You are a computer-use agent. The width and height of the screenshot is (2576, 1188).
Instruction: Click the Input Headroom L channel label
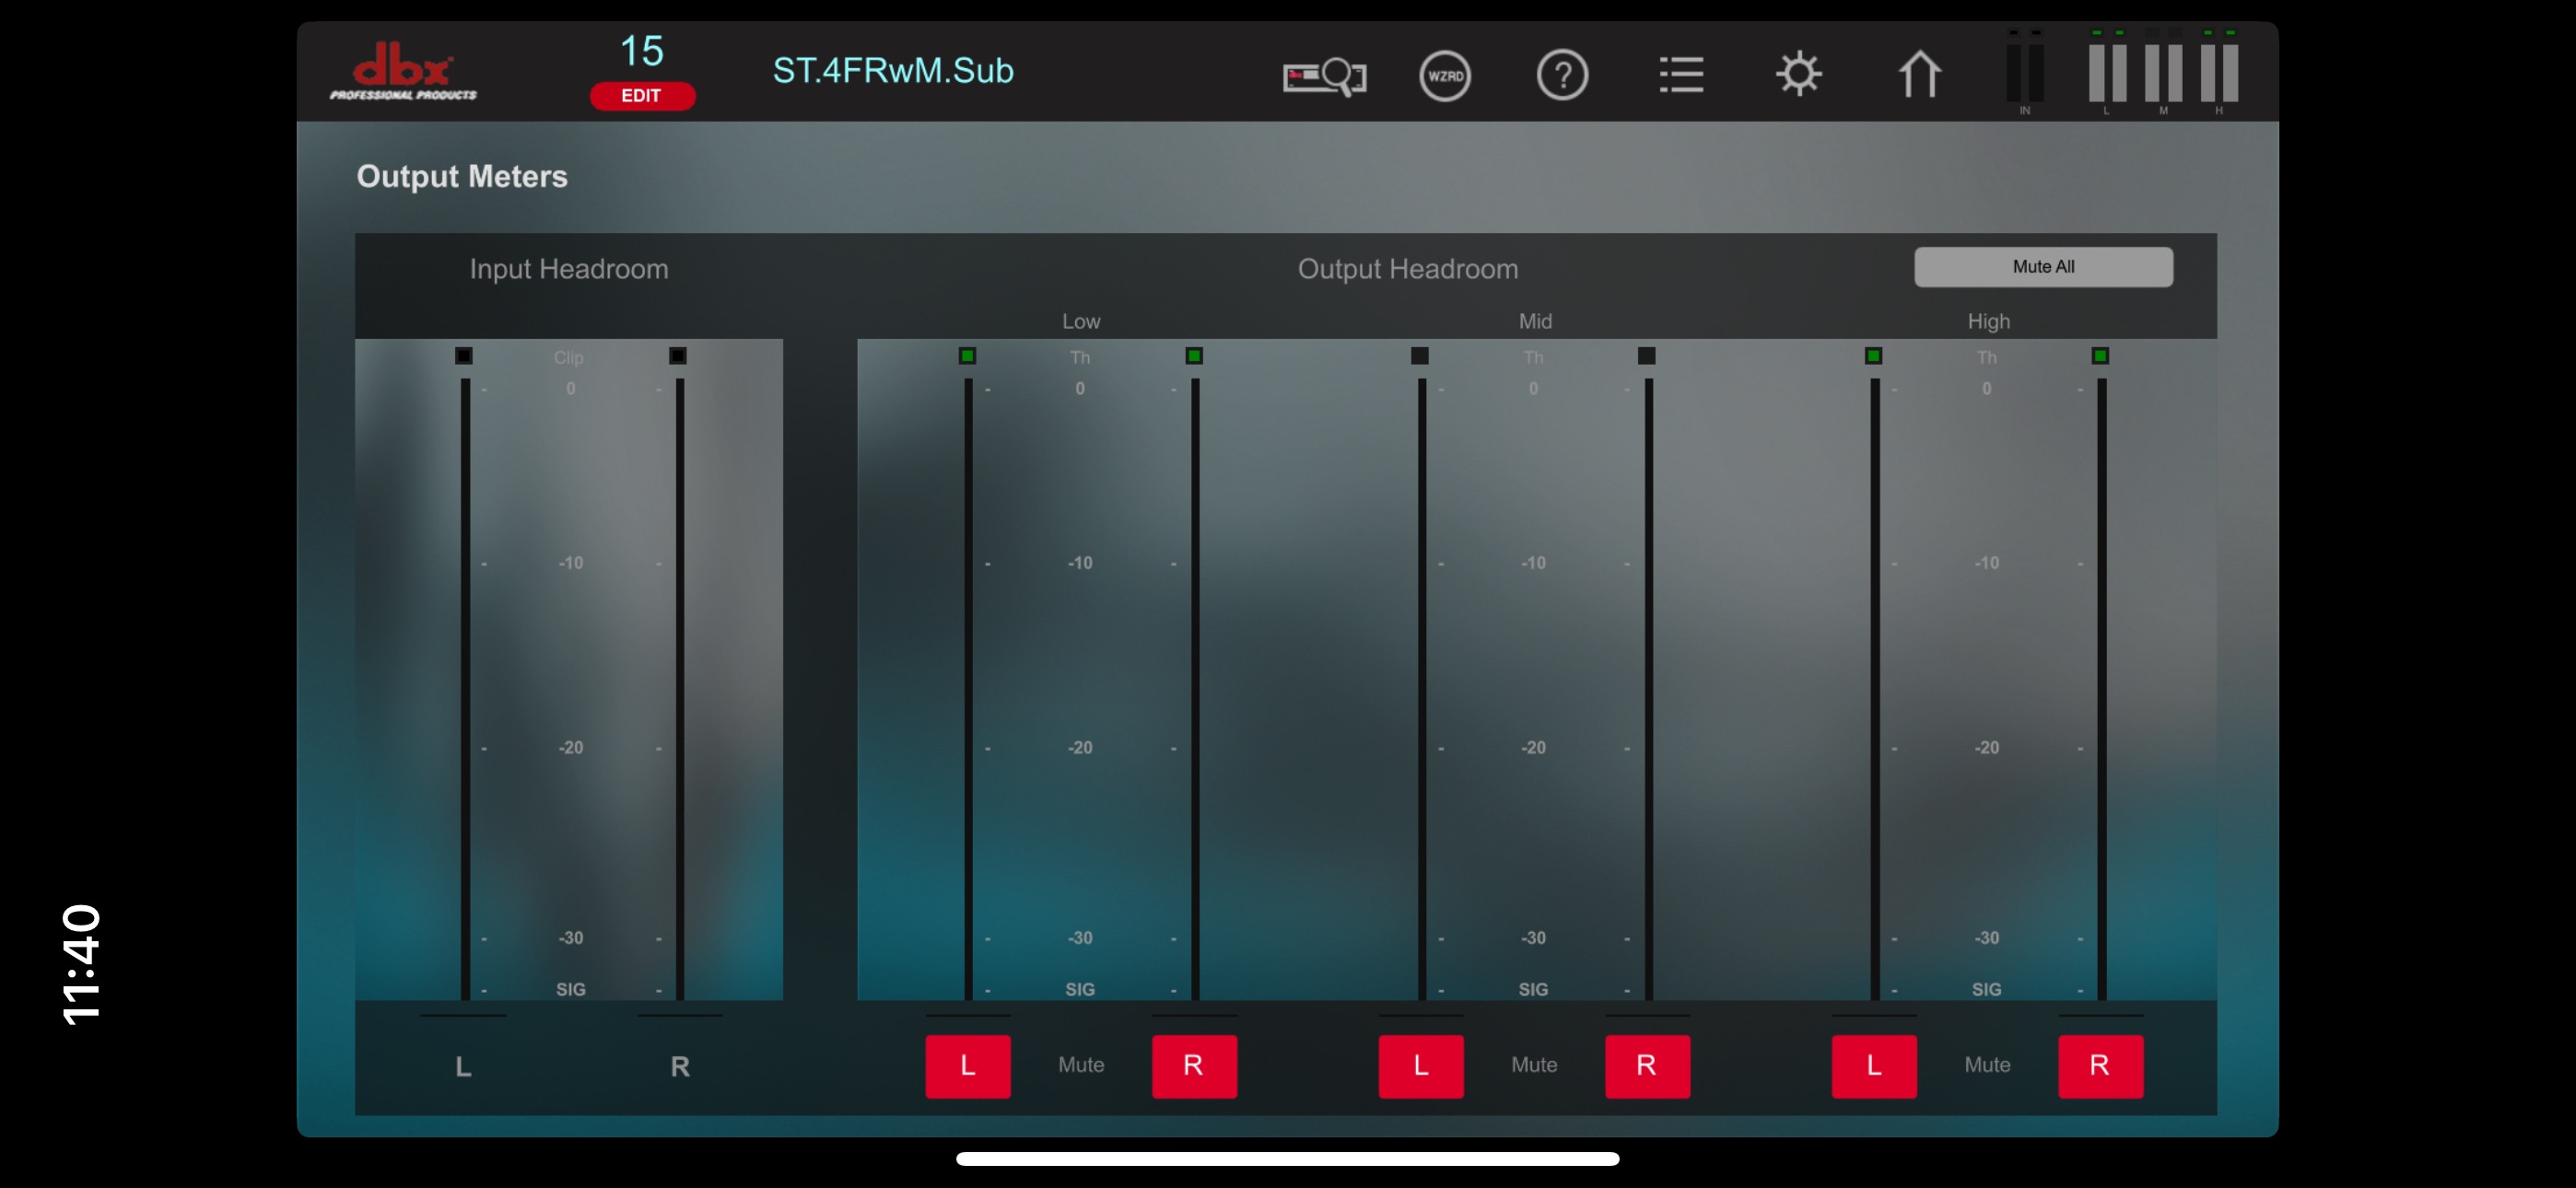(463, 1067)
